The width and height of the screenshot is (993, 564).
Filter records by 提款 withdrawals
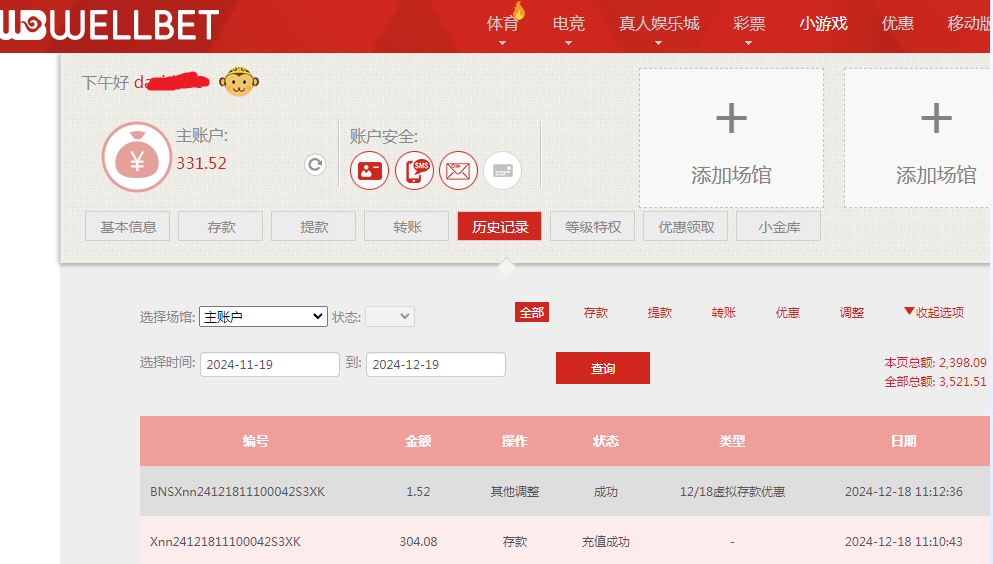[x=659, y=312]
